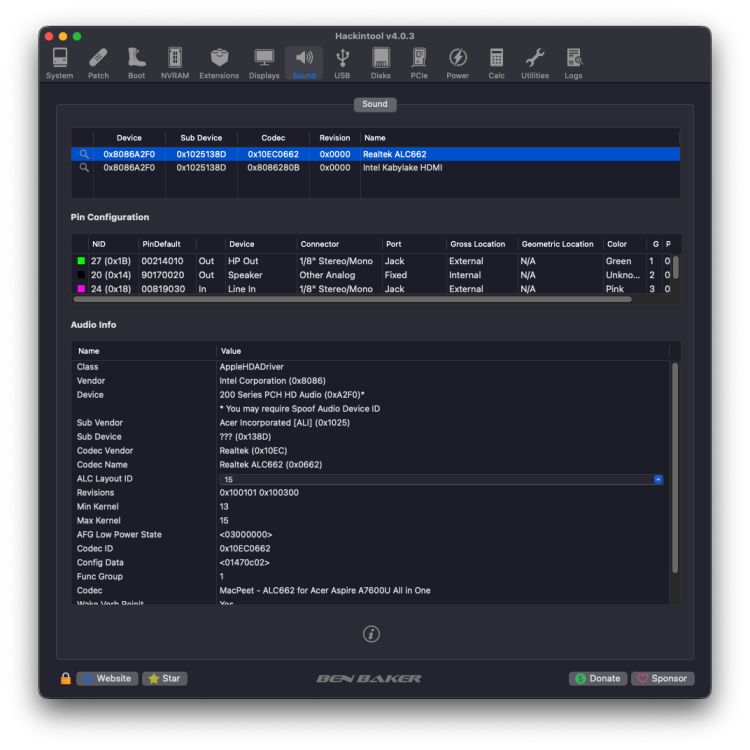This screenshot has height=750, width=750.
Task: Click the Pin Configuration vertical scrollbar
Action: point(675,267)
